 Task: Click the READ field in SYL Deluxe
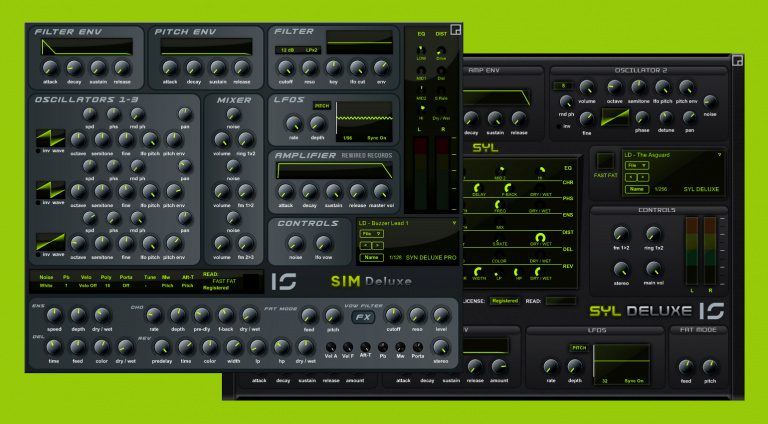[x=561, y=301]
